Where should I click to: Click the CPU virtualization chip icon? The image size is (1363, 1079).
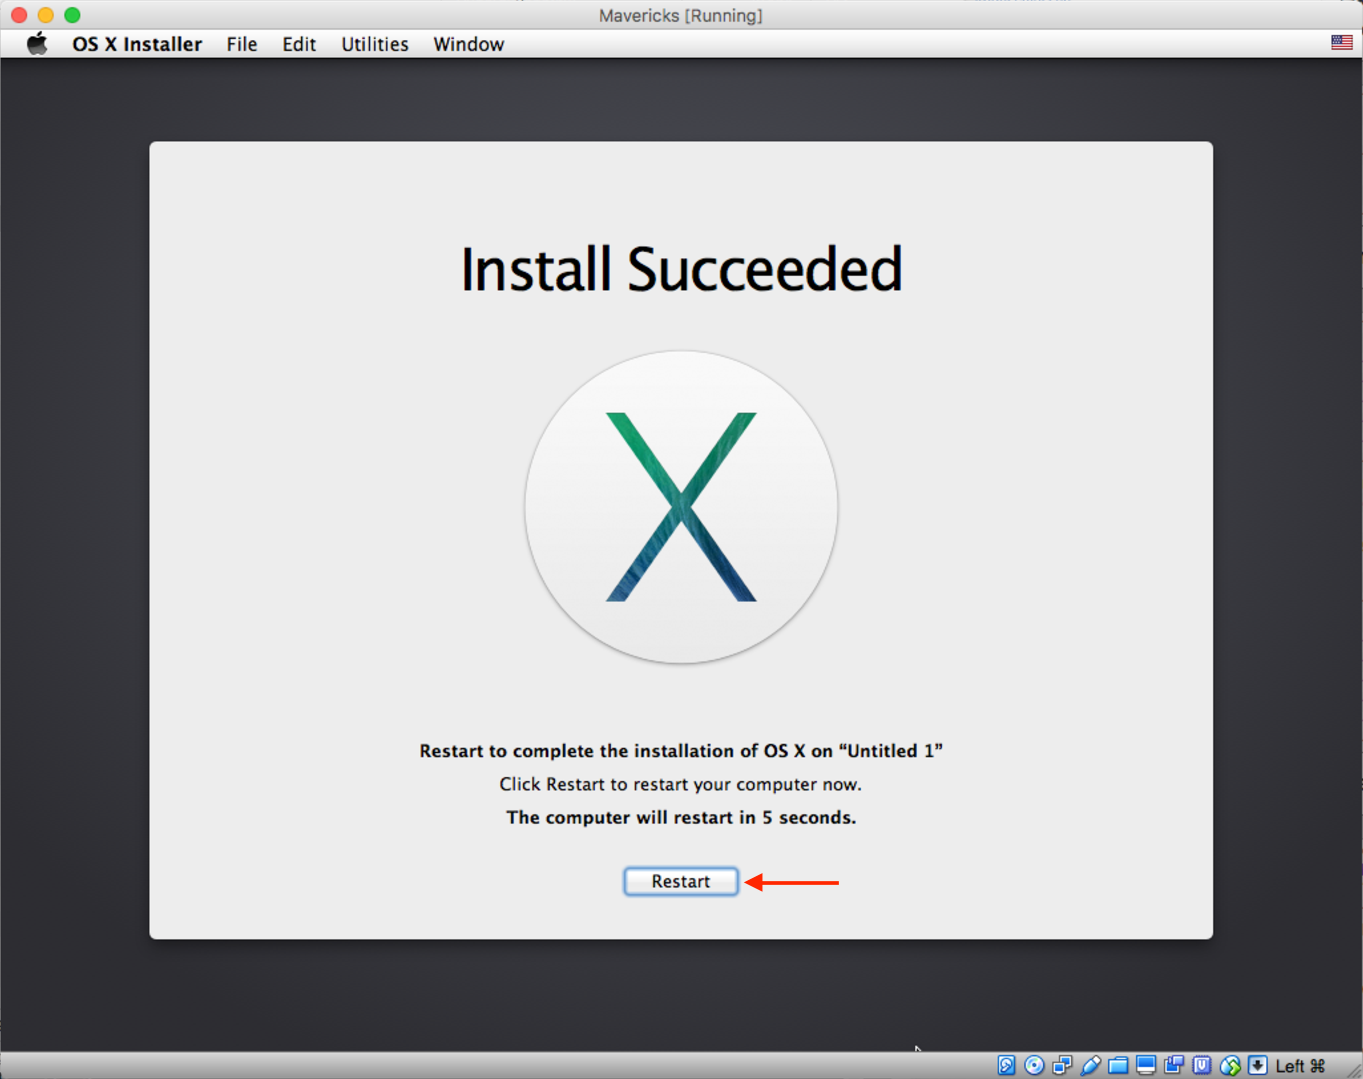pyautogui.click(x=1202, y=1066)
